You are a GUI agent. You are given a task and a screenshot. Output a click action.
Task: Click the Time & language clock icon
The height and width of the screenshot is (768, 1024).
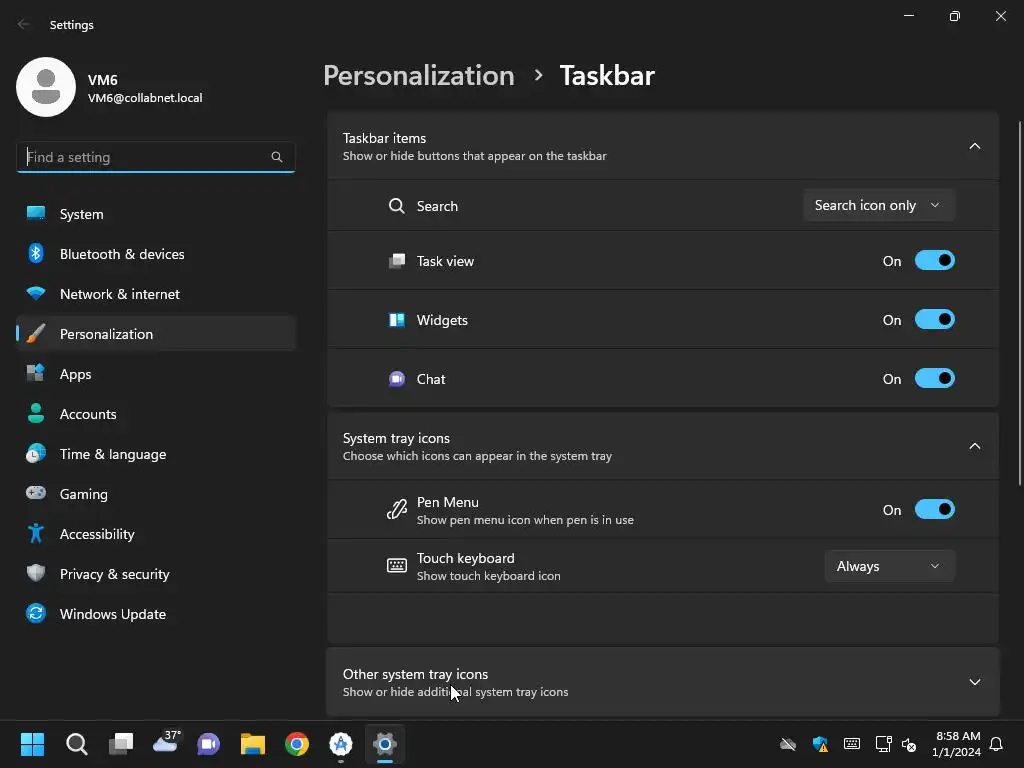pyautogui.click(x=36, y=454)
